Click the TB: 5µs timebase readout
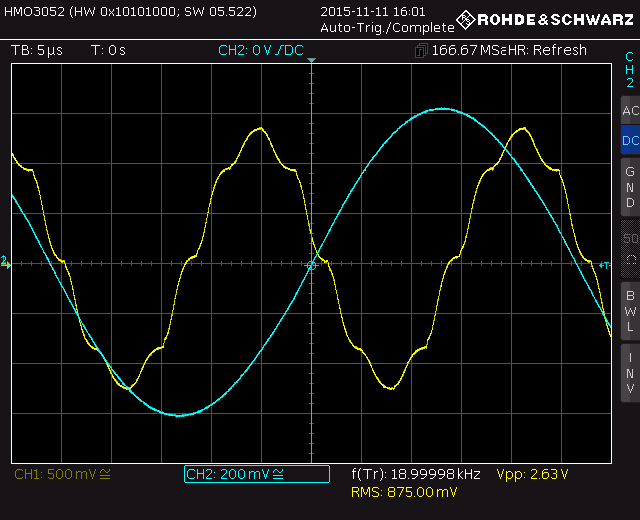 (x=38, y=50)
